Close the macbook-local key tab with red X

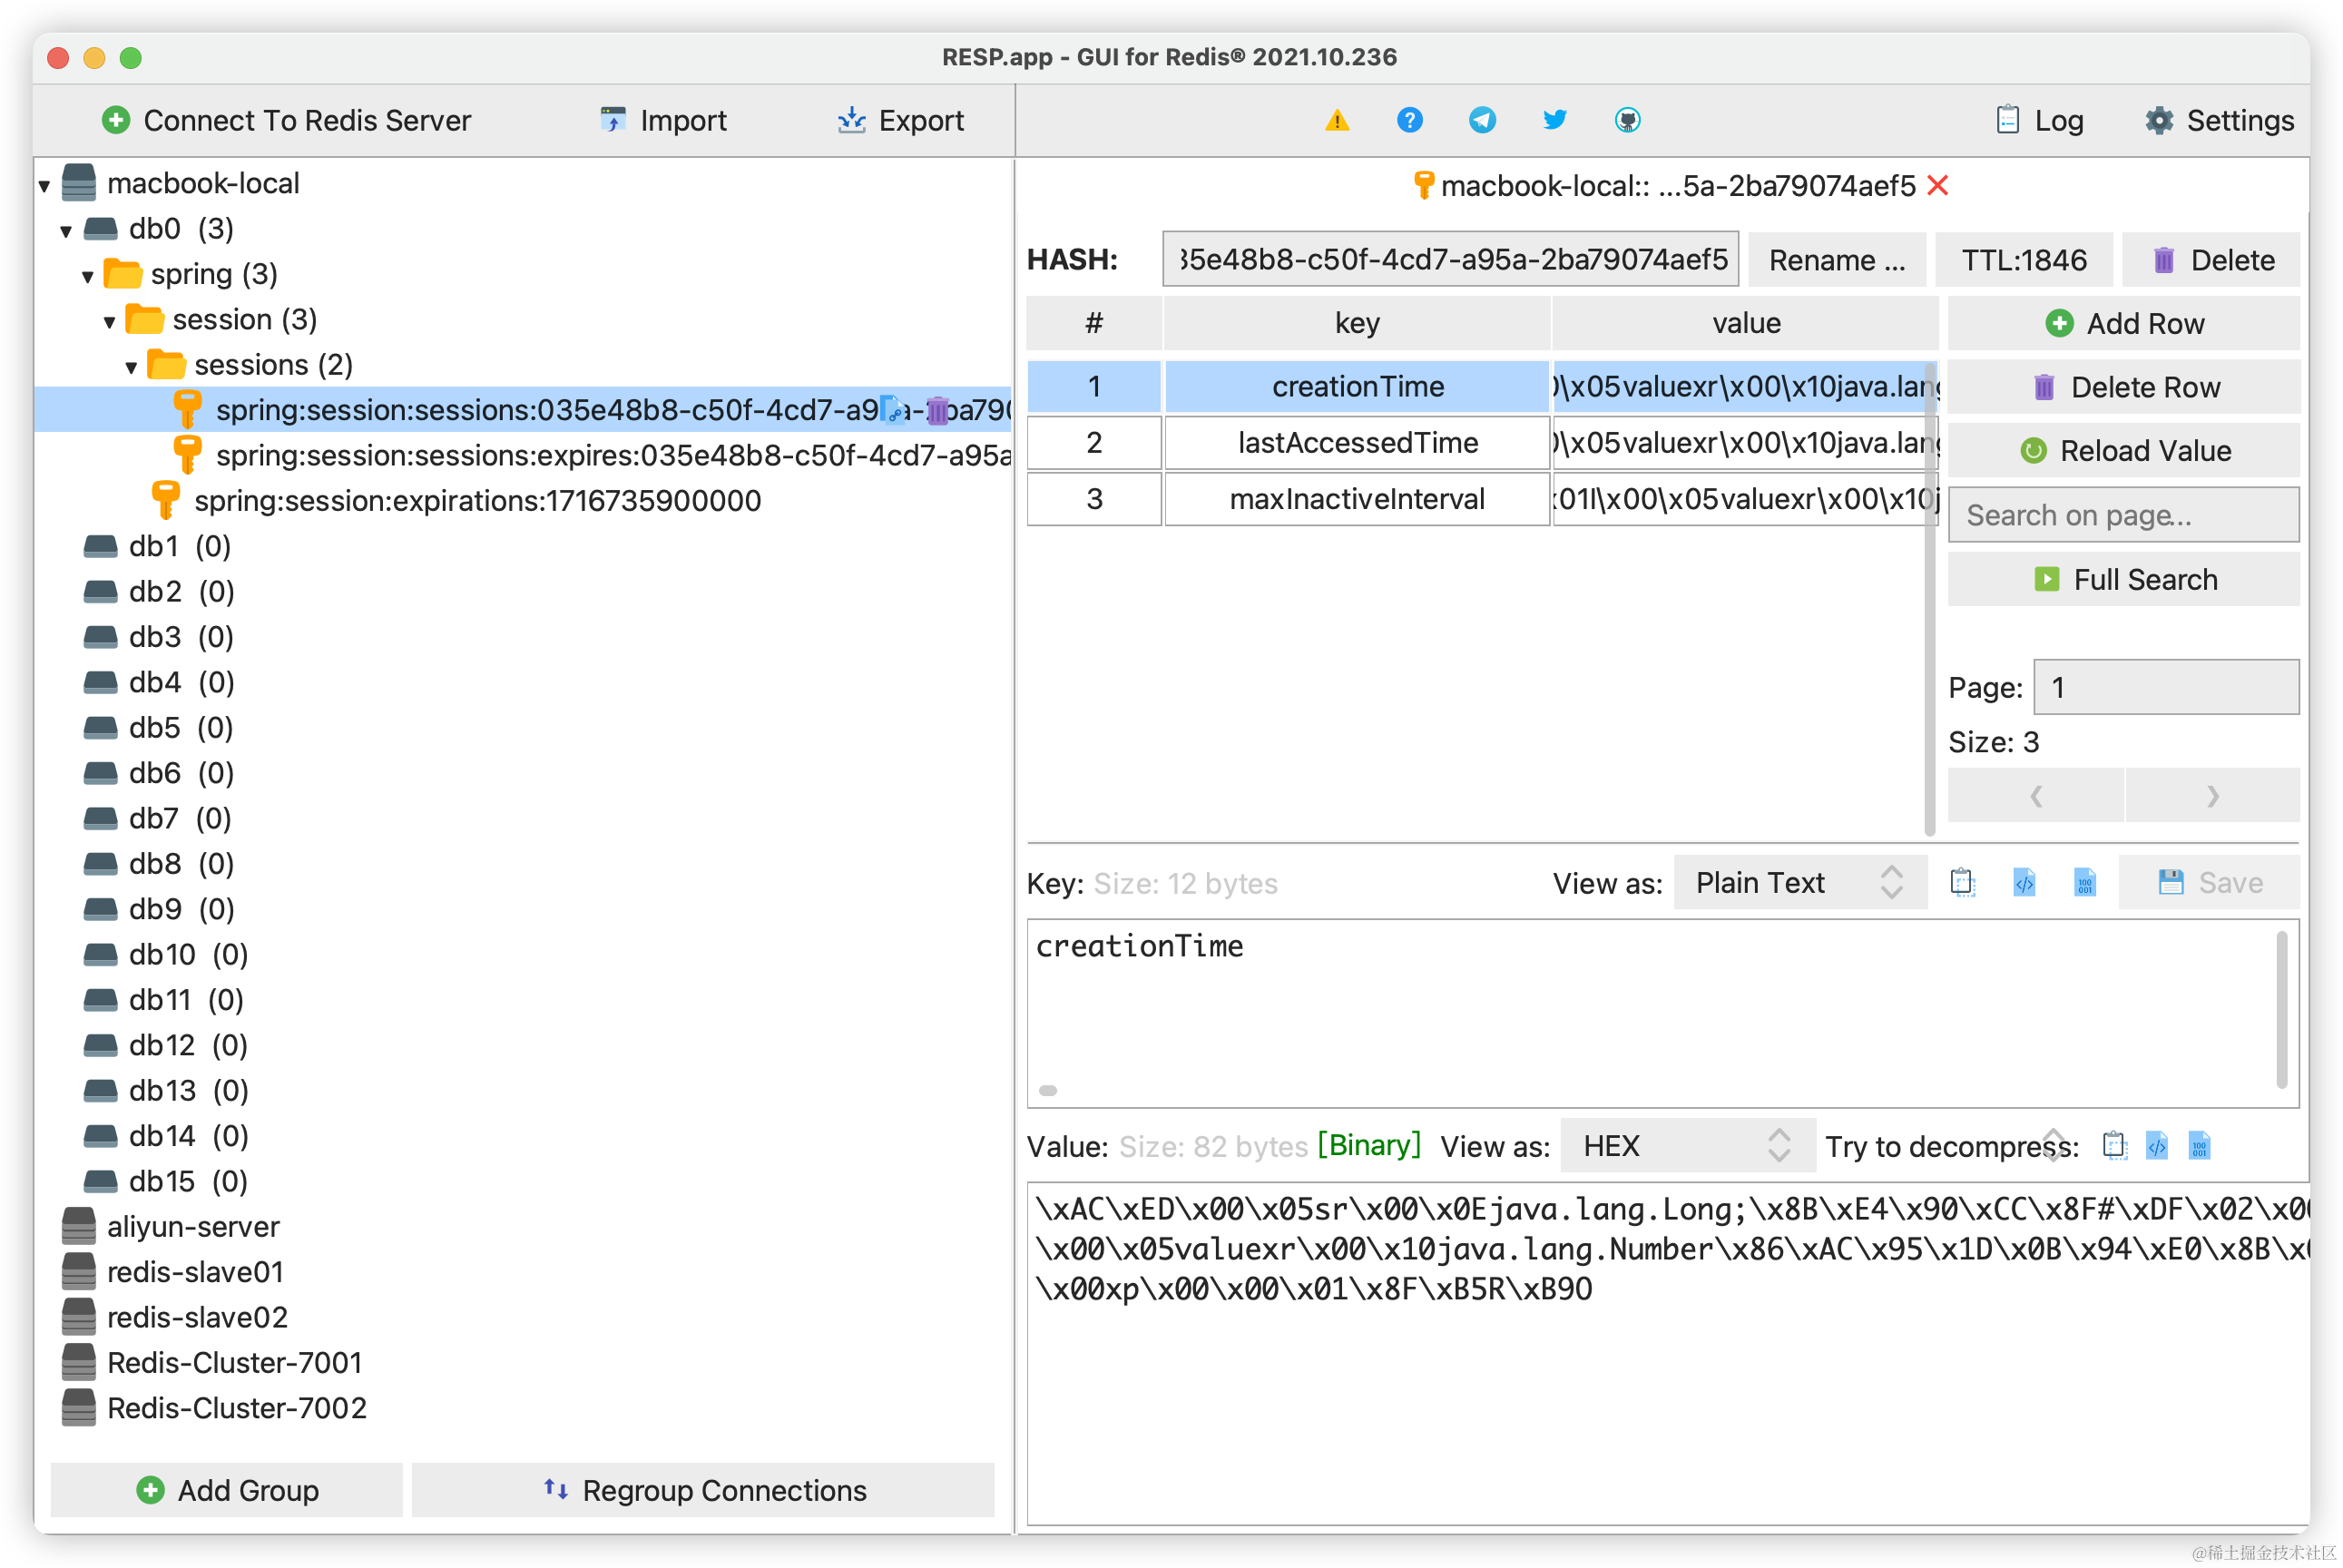[x=1938, y=185]
